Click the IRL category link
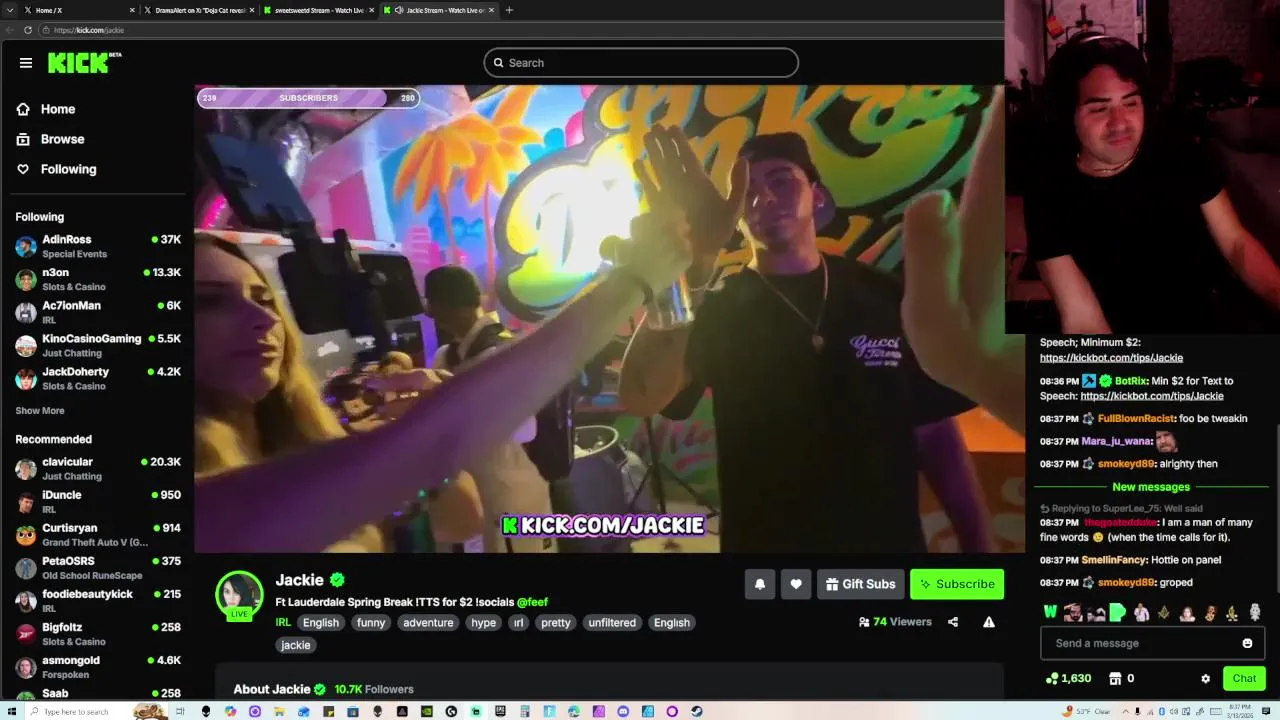The image size is (1280, 720). point(283,622)
